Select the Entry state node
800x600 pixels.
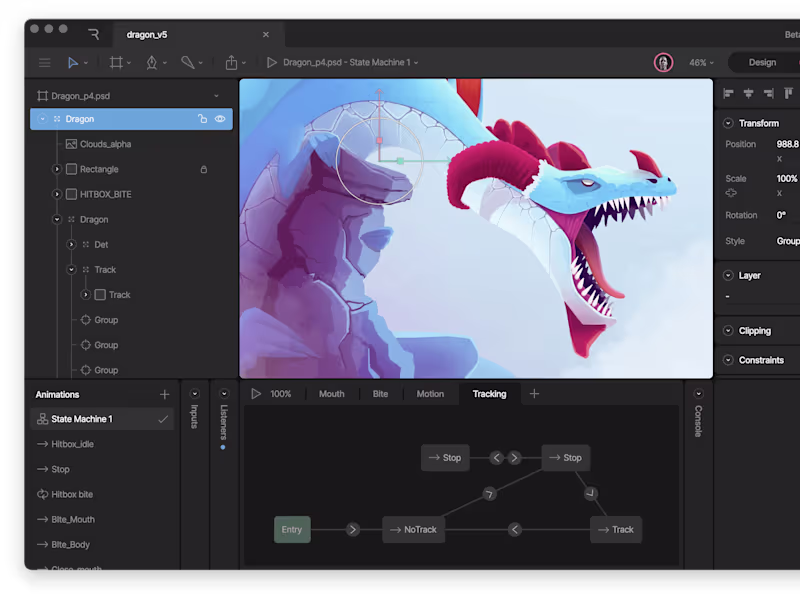(x=292, y=530)
